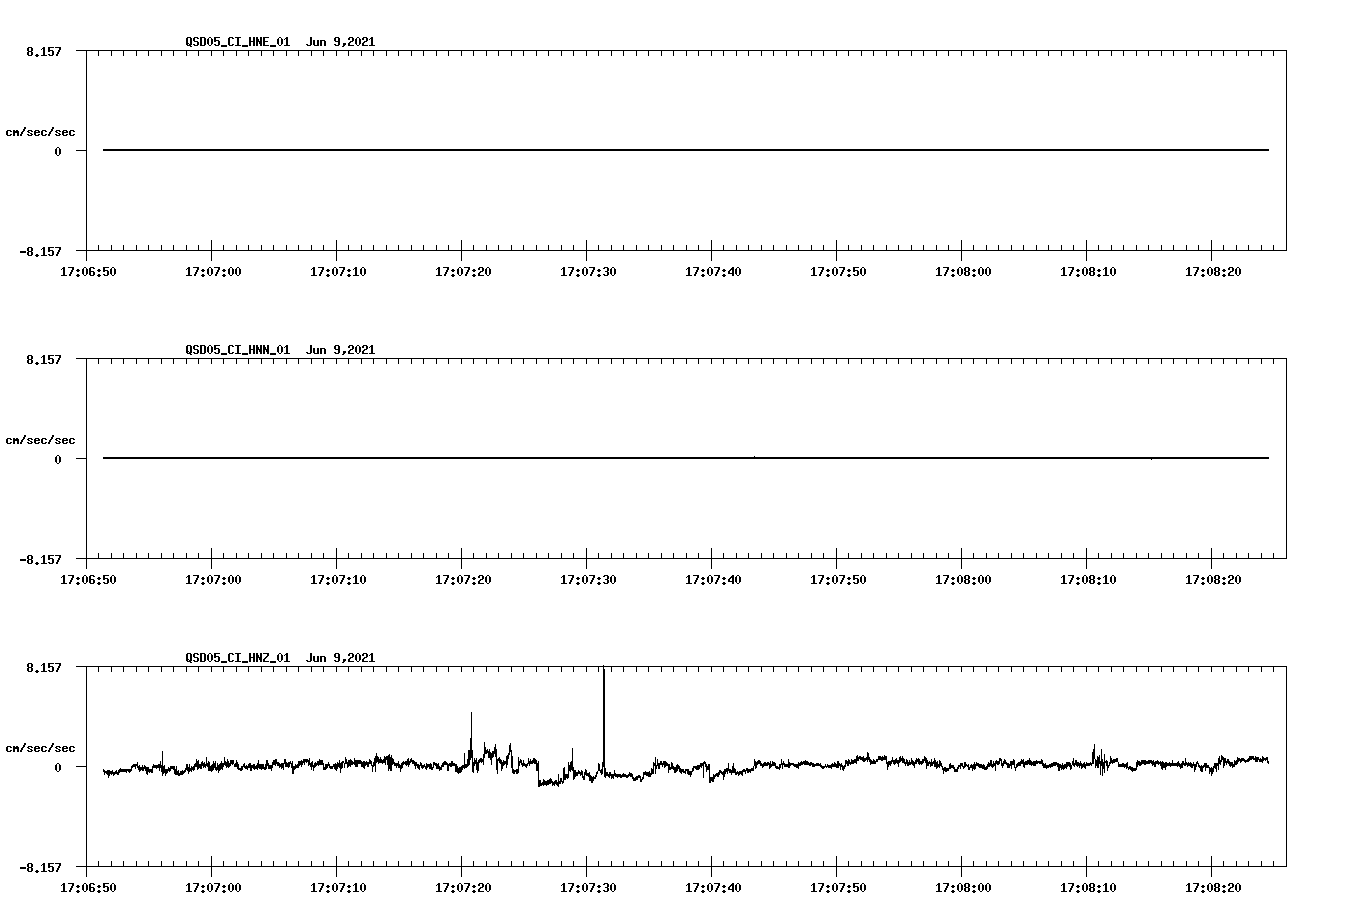Click the 17:08:20 time label under HNE plot
Image resolution: width=1358 pixels, height=924 pixels.
point(1213,271)
